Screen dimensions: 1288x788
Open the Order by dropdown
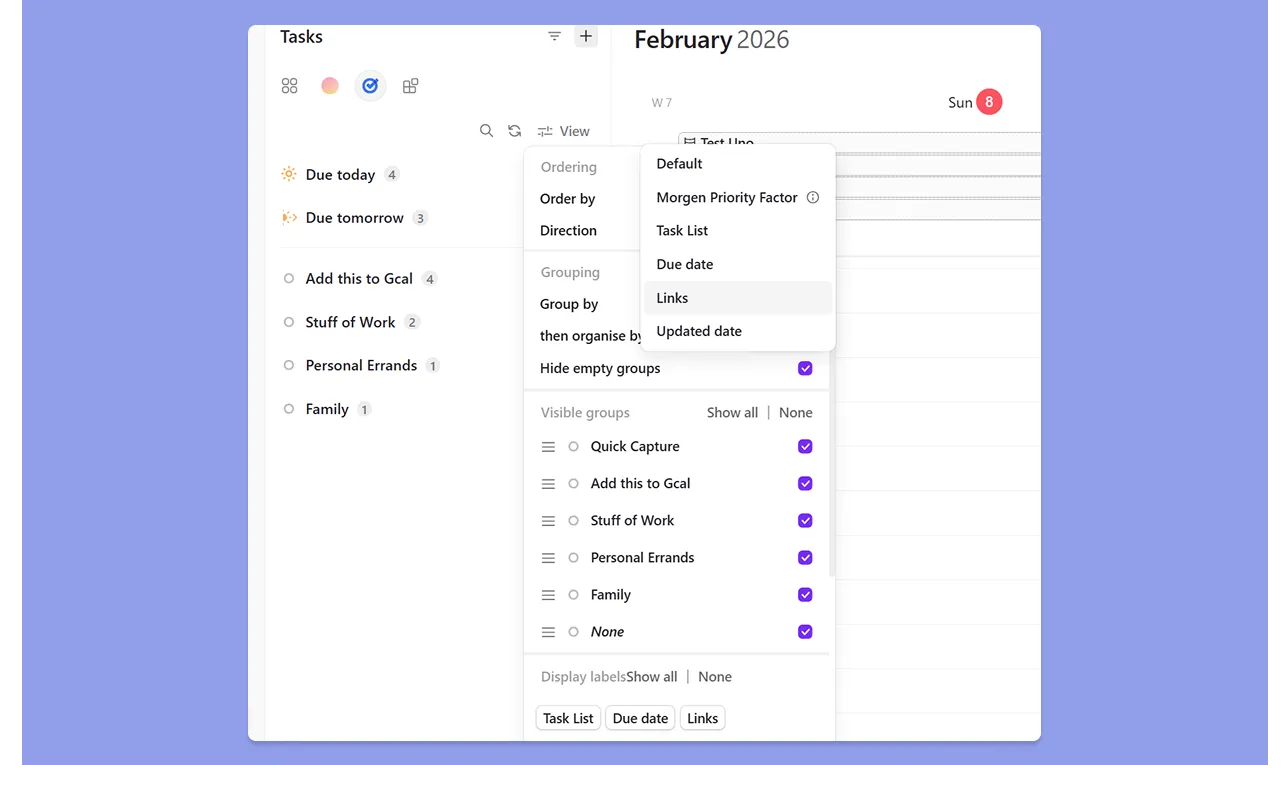pyautogui.click(x=567, y=199)
